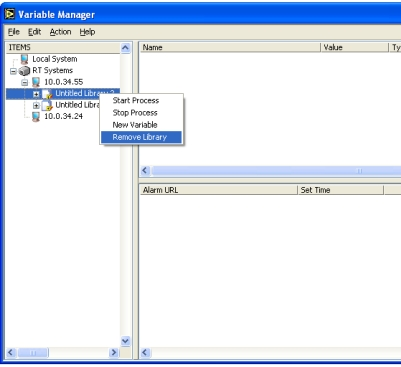Choose Stop Process from context menu

[141, 113]
